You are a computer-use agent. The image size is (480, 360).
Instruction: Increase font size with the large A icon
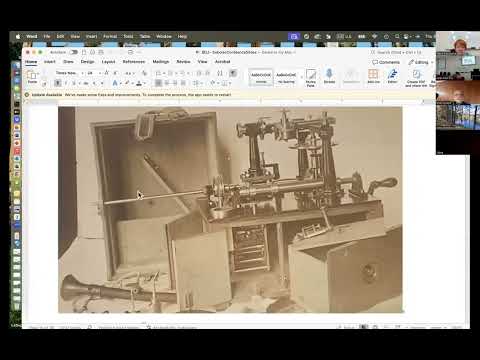[x=107, y=73]
